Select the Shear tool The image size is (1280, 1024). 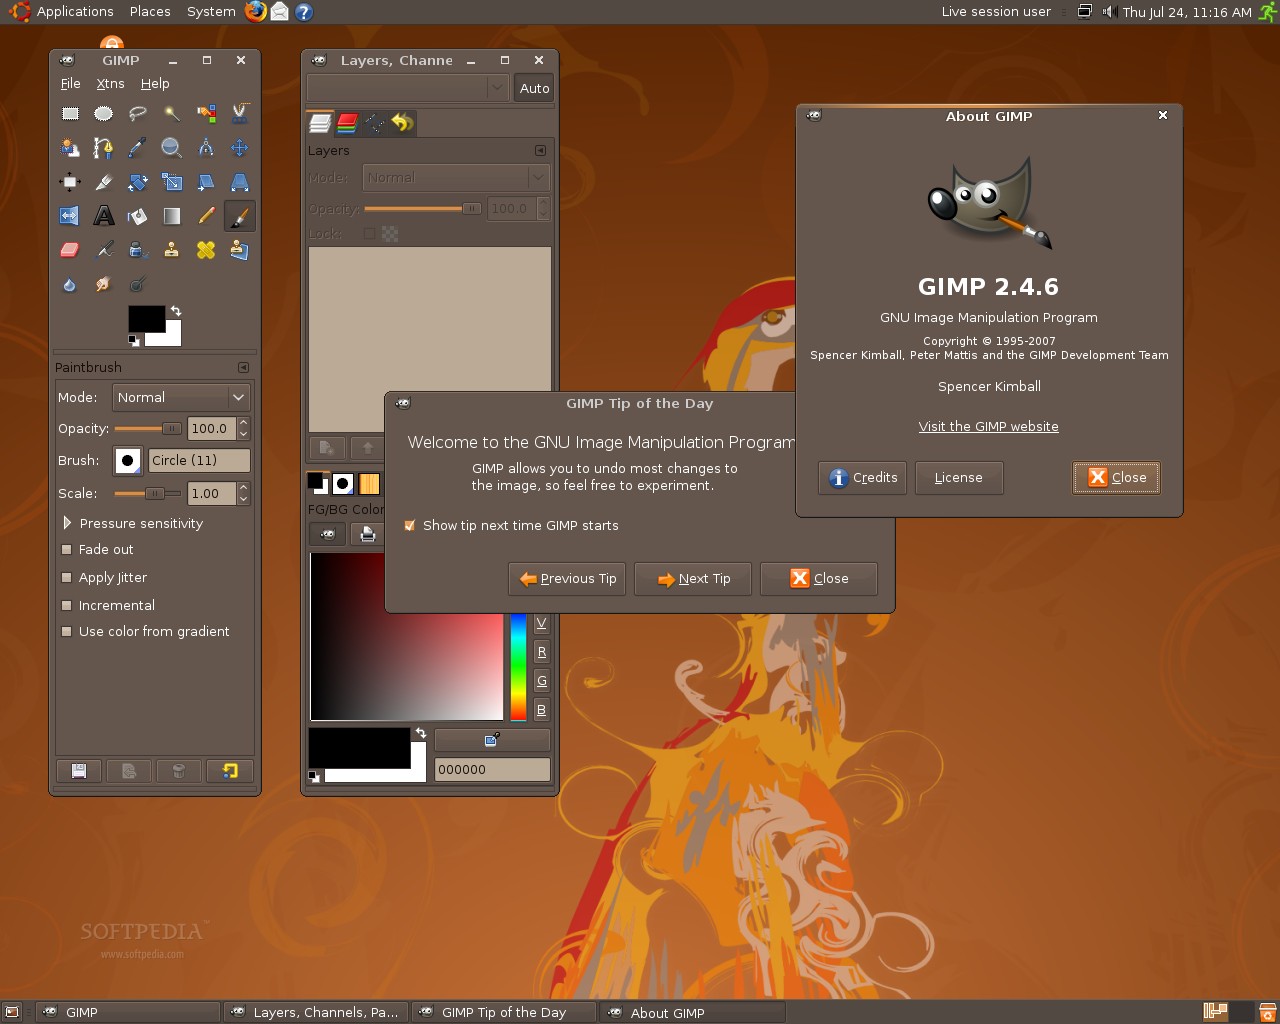pyautogui.click(x=206, y=182)
